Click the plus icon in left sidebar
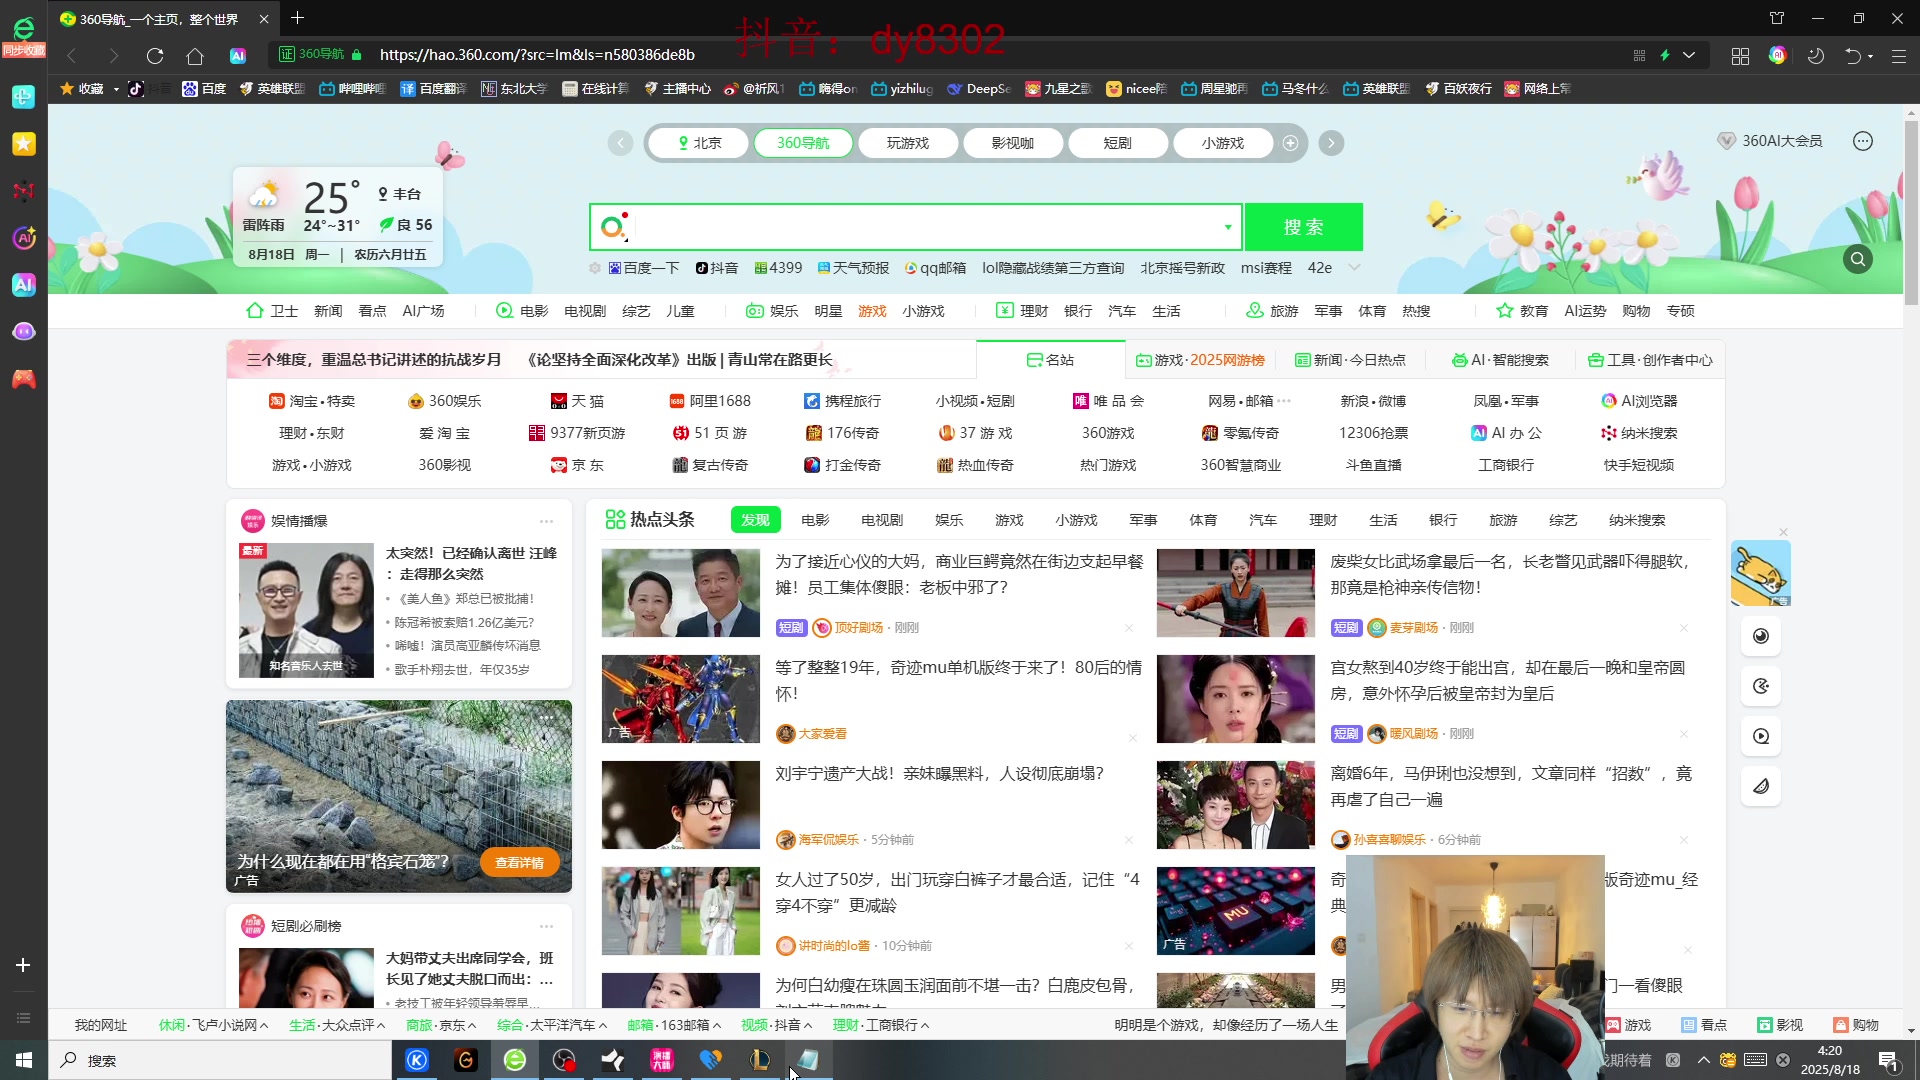The width and height of the screenshot is (1920, 1080). point(23,965)
